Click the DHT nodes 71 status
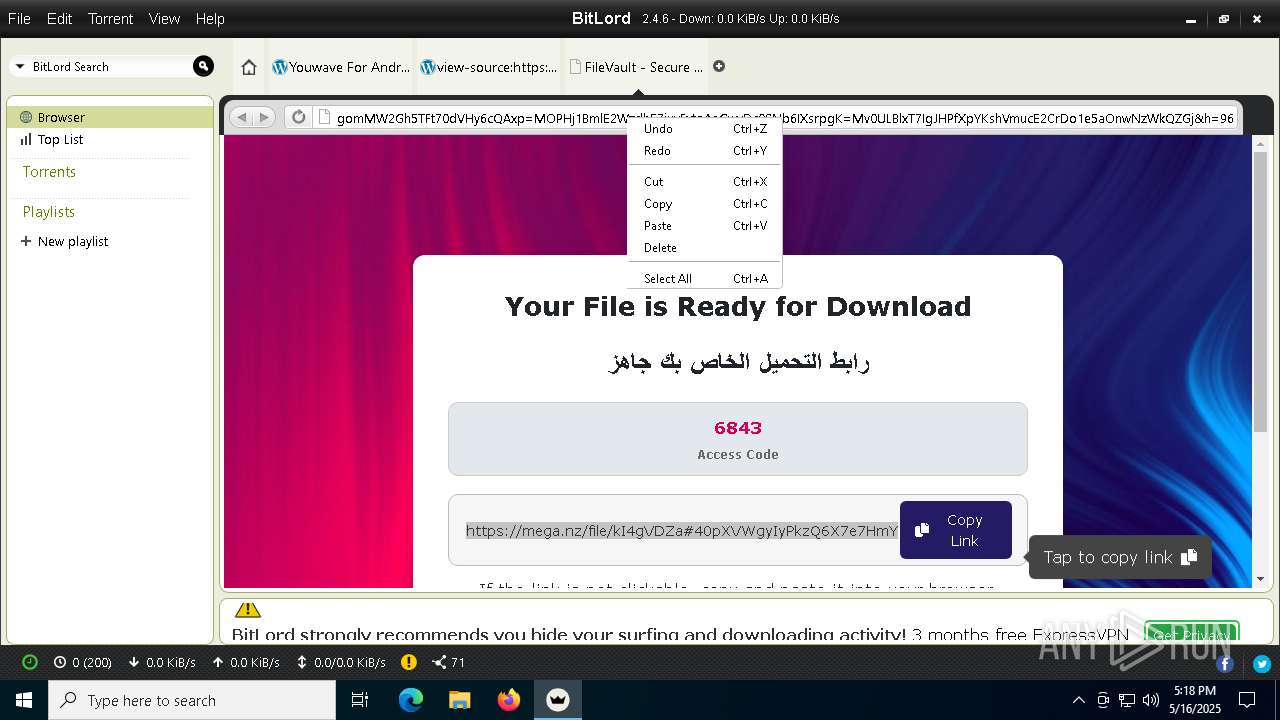Viewport: 1280px width, 720px height. click(x=449, y=662)
